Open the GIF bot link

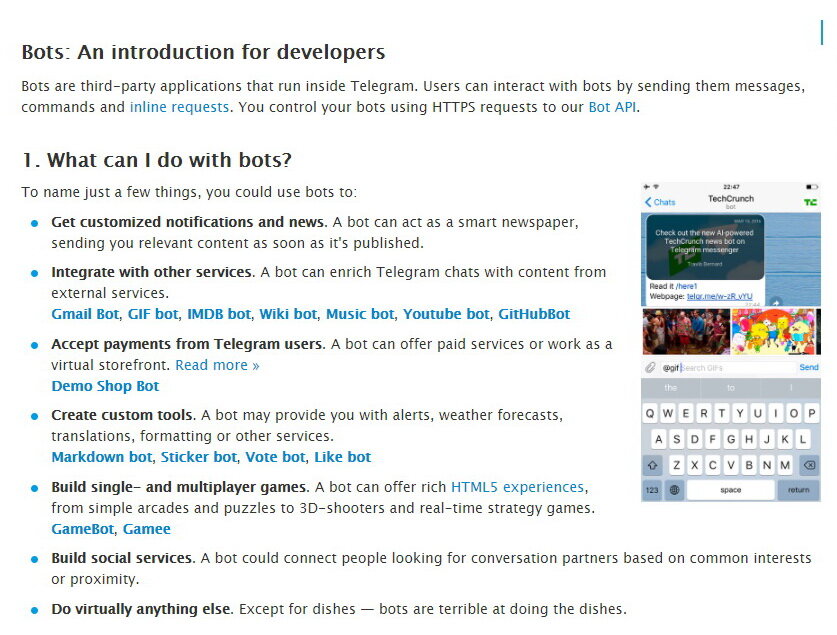(153, 314)
